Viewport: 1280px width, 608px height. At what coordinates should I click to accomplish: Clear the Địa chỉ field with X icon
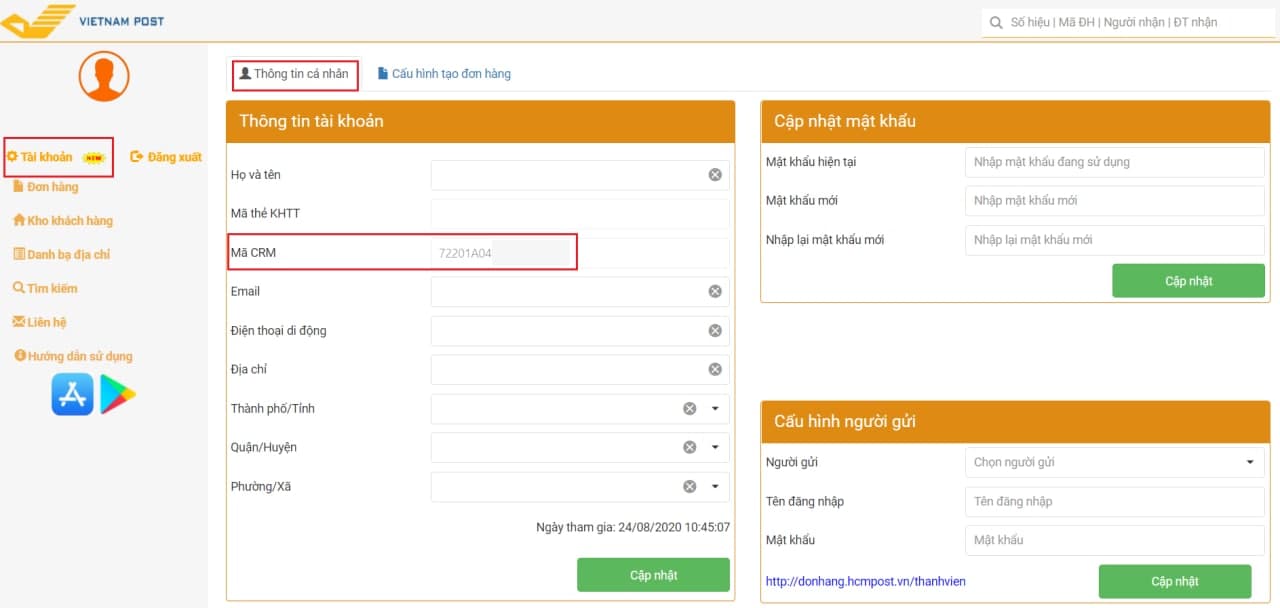click(x=715, y=370)
